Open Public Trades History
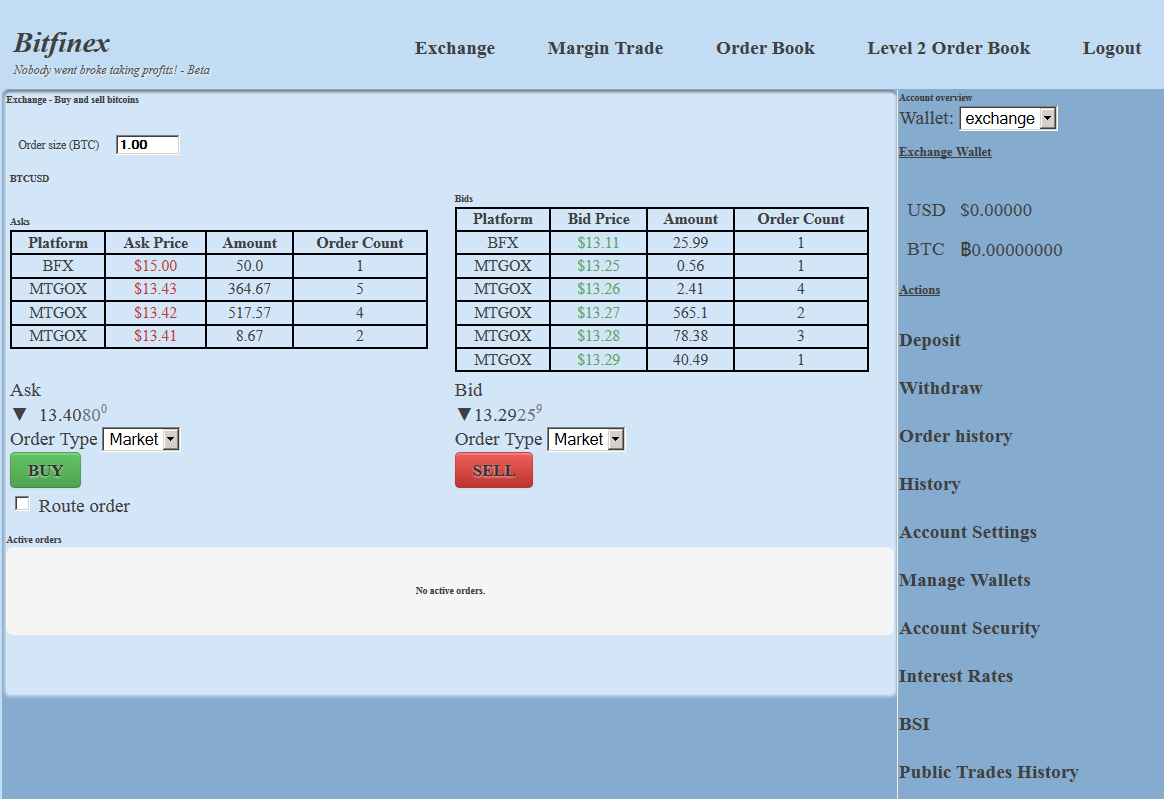The height and width of the screenshot is (799, 1164). click(988, 772)
